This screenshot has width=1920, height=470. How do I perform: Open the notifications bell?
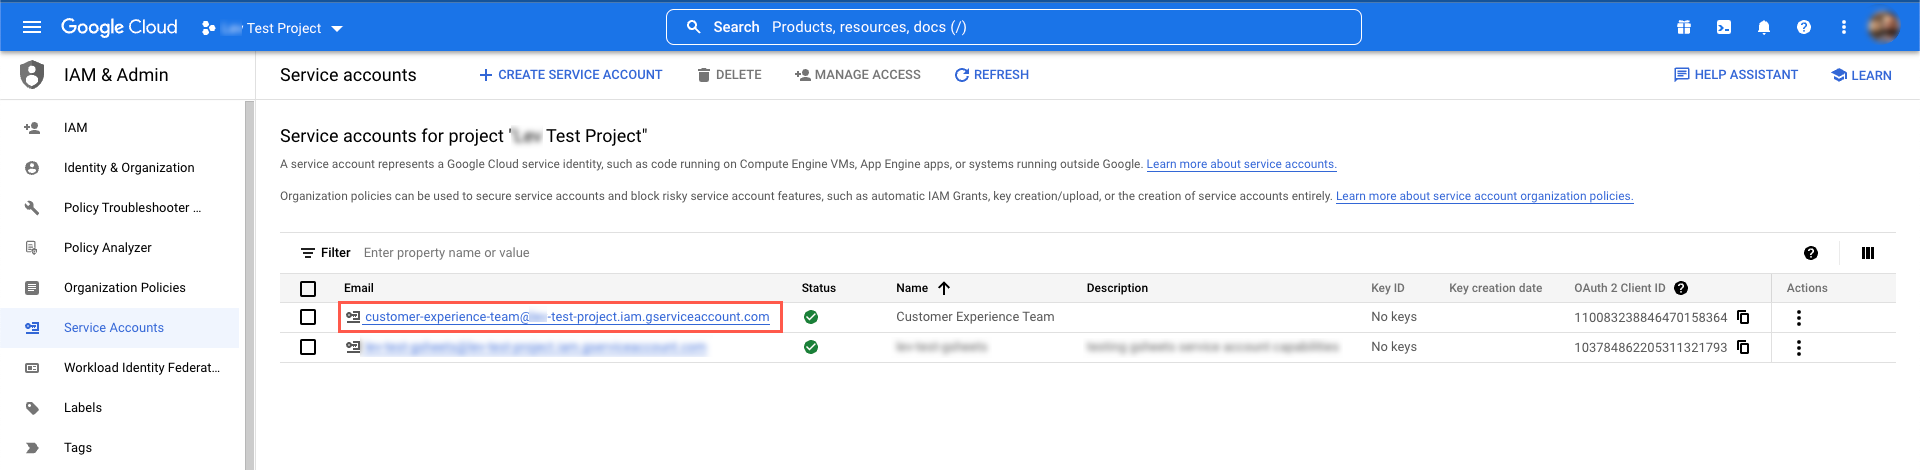pos(1764,27)
